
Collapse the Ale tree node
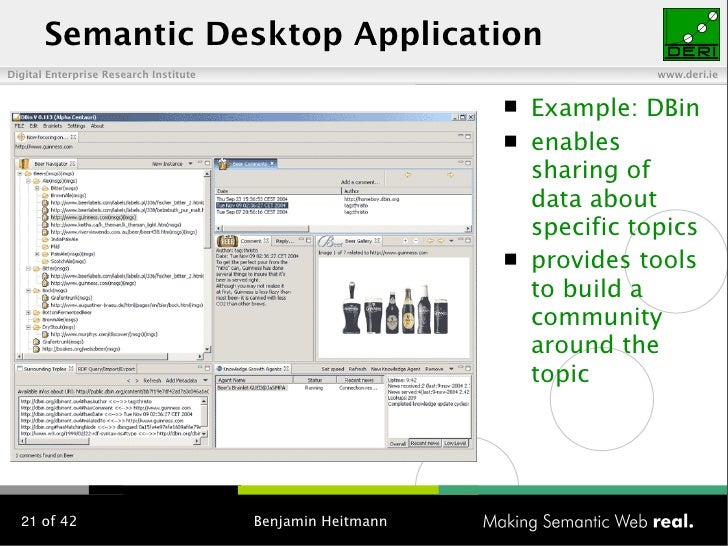click(28, 181)
